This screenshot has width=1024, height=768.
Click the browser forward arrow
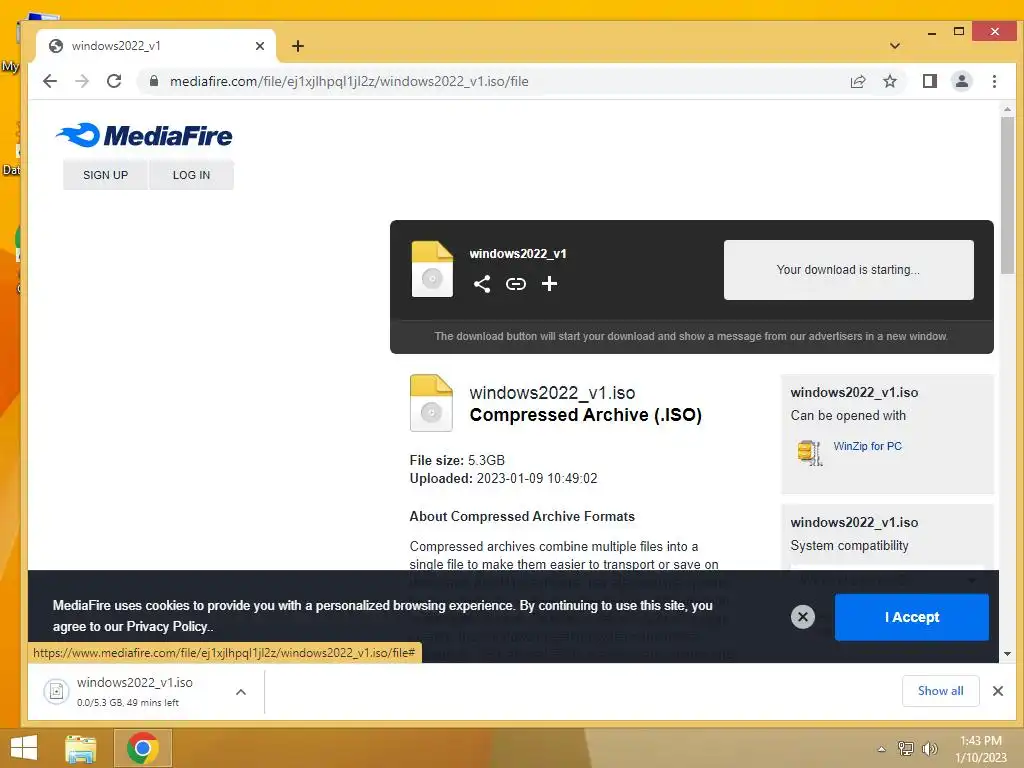point(82,81)
